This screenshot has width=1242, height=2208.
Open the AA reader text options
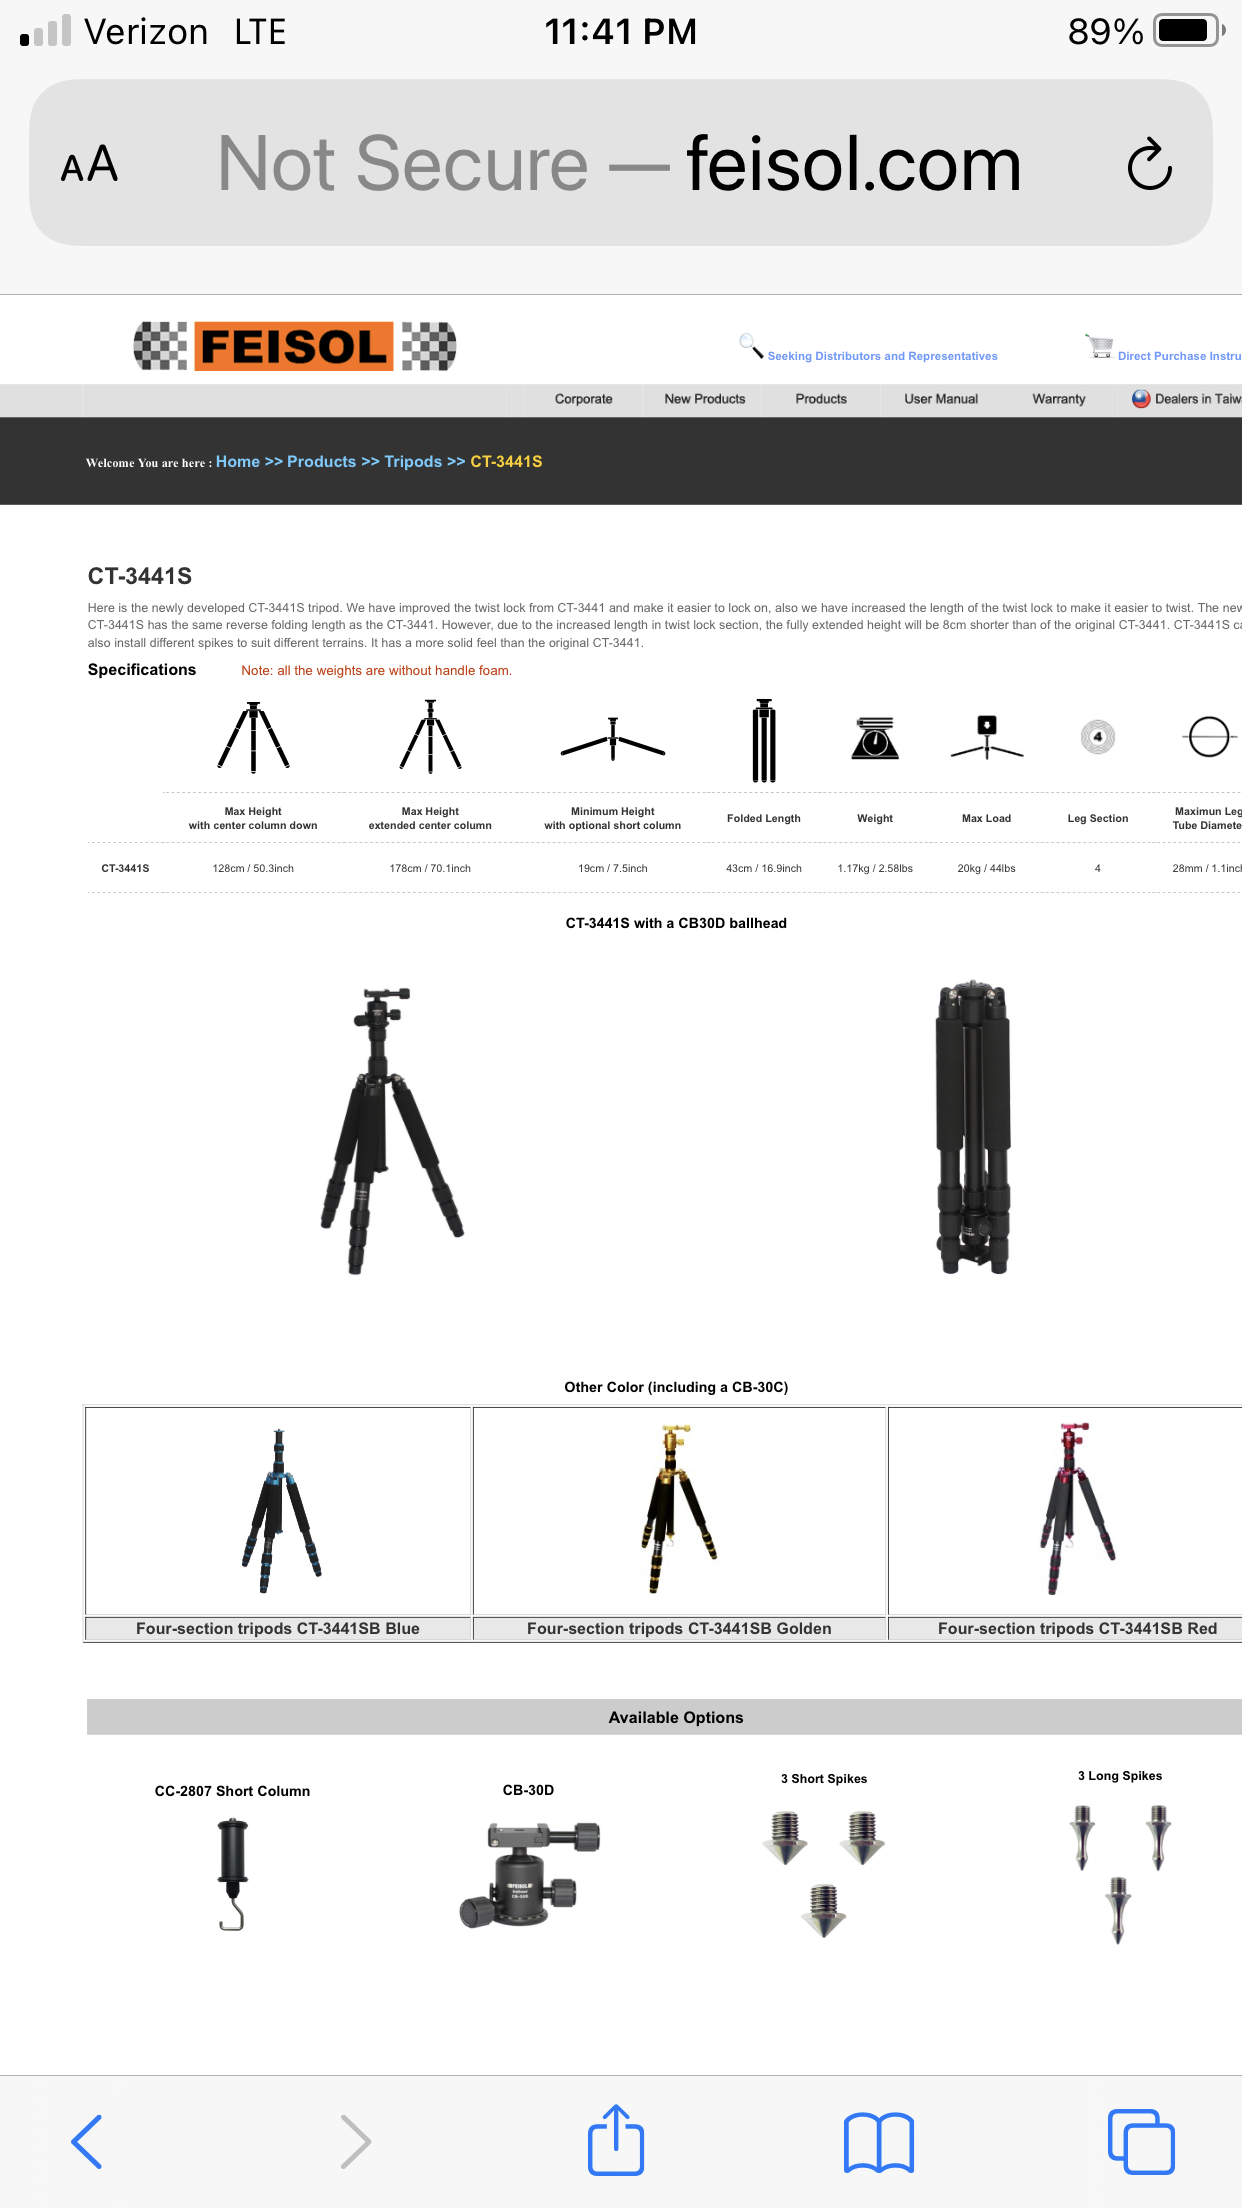[89, 164]
